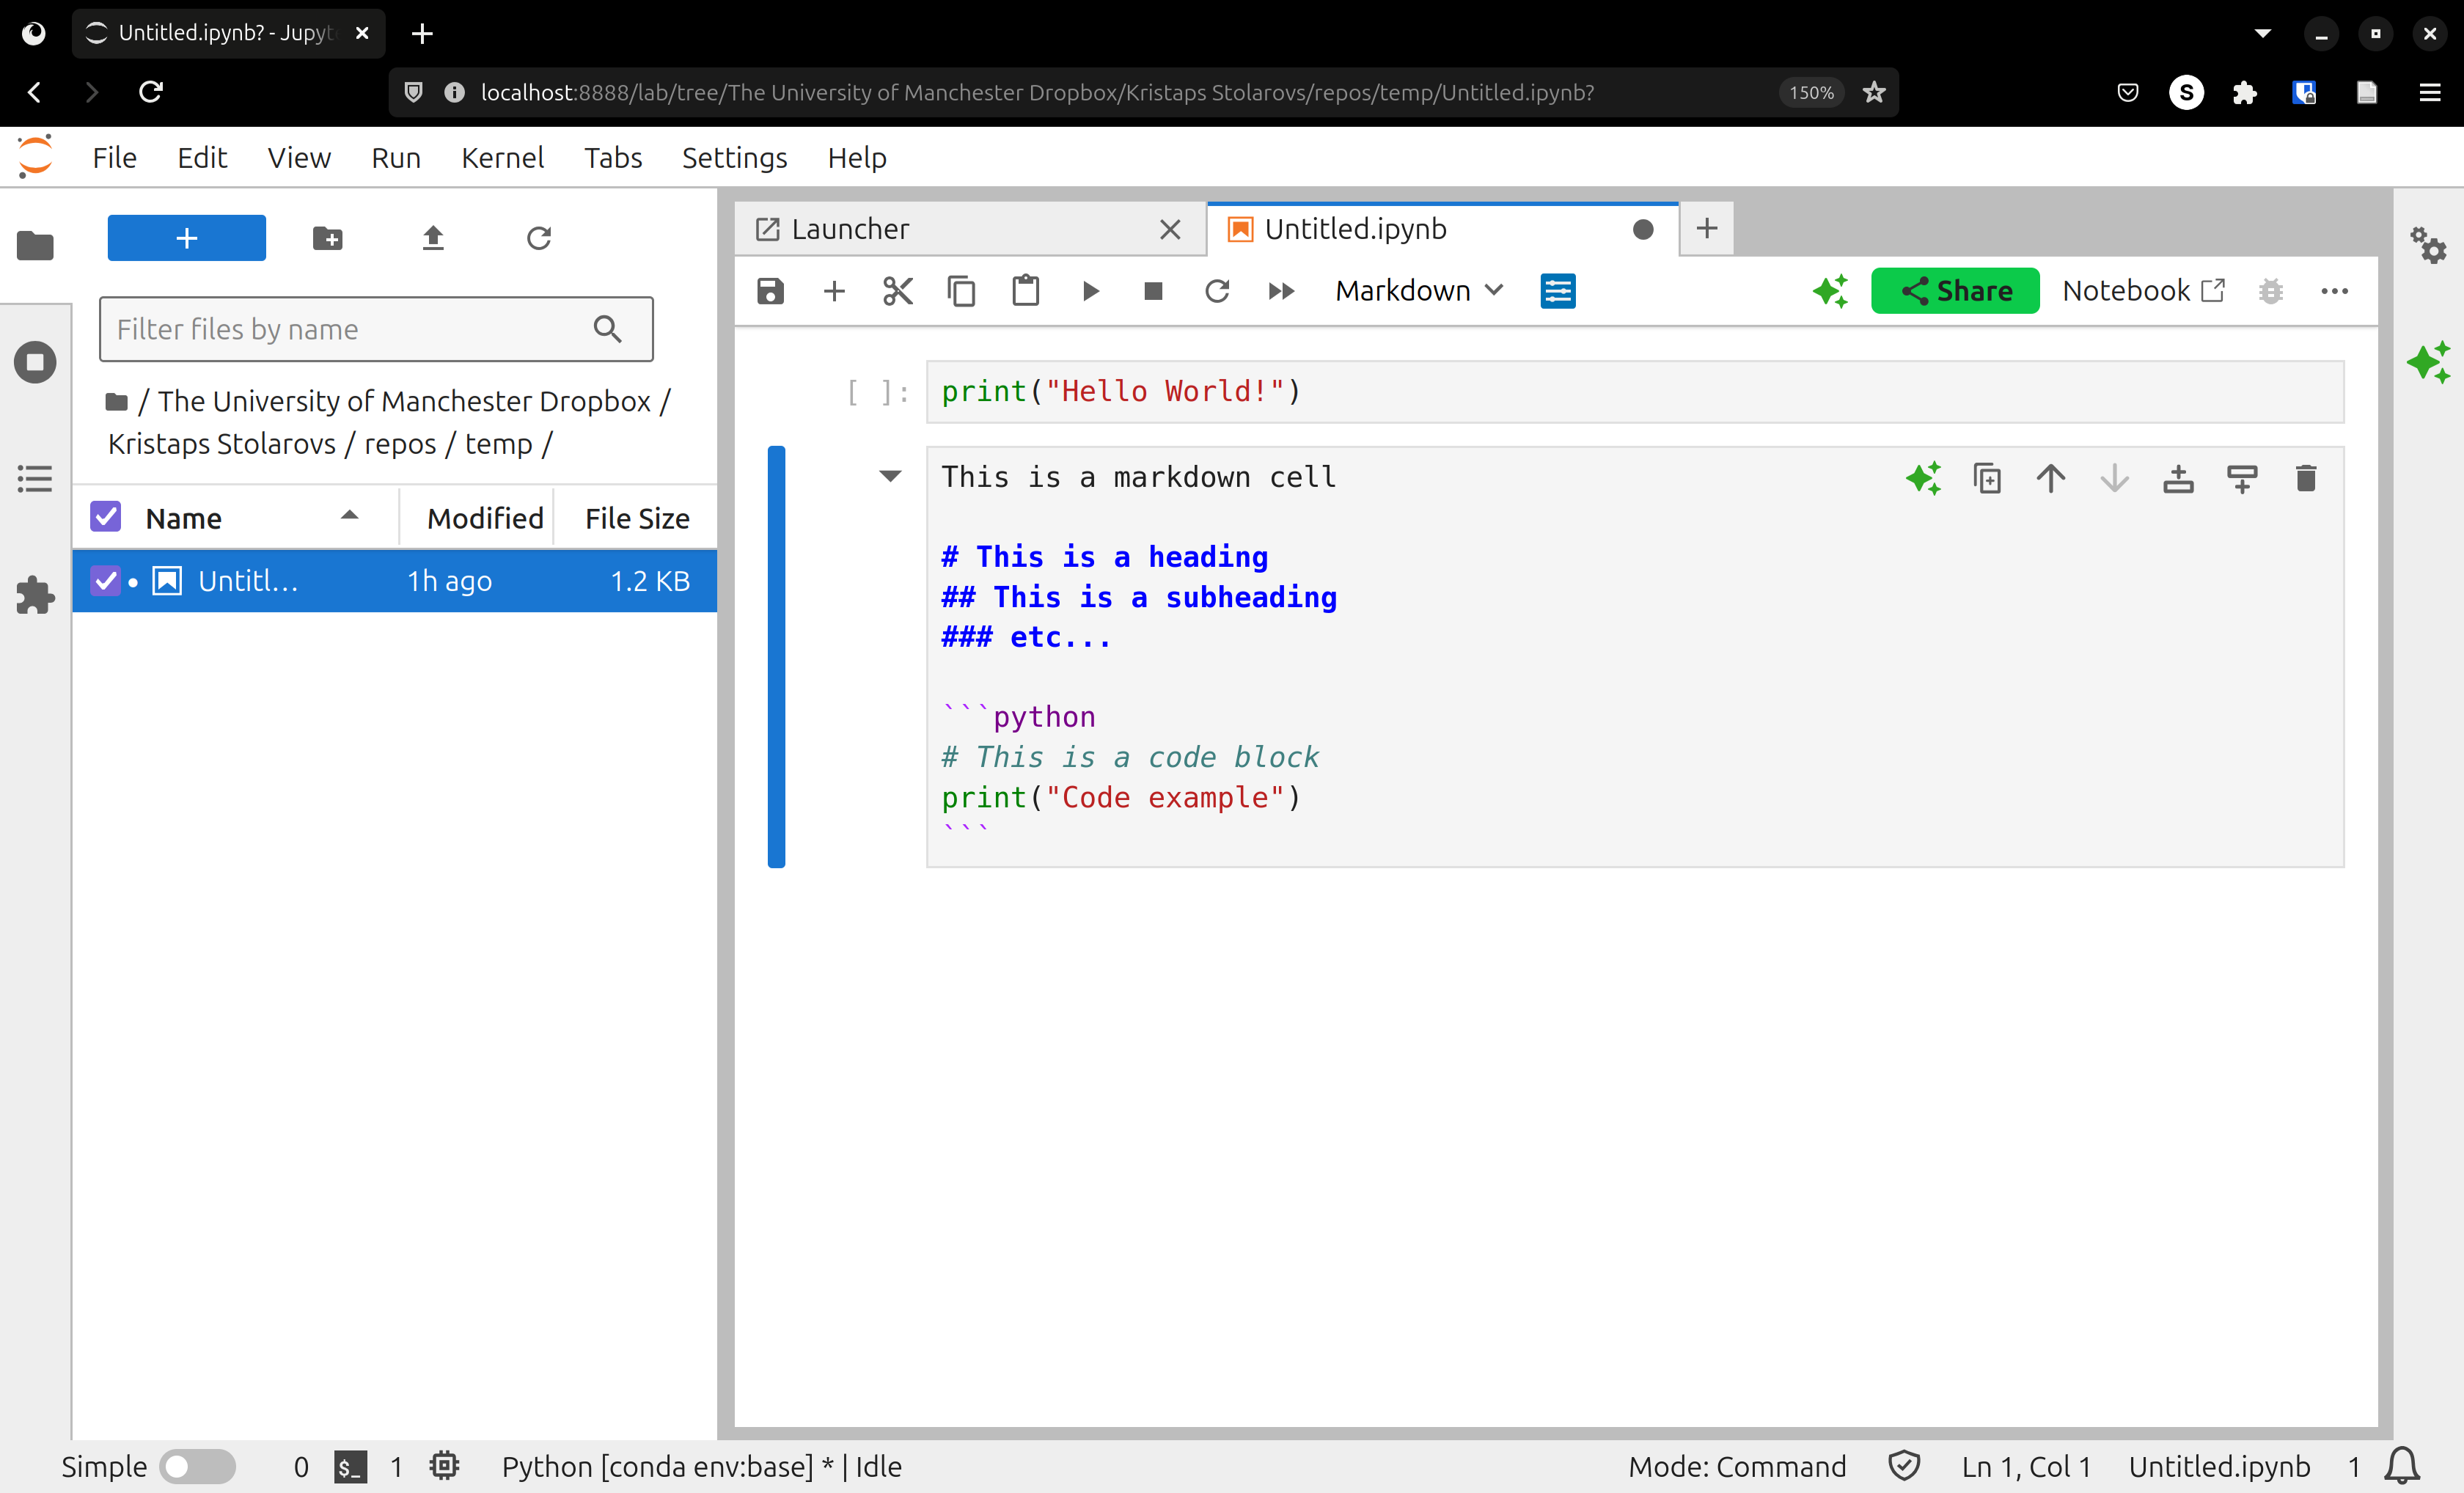Restart kernel and run all cells

pyautogui.click(x=1281, y=291)
